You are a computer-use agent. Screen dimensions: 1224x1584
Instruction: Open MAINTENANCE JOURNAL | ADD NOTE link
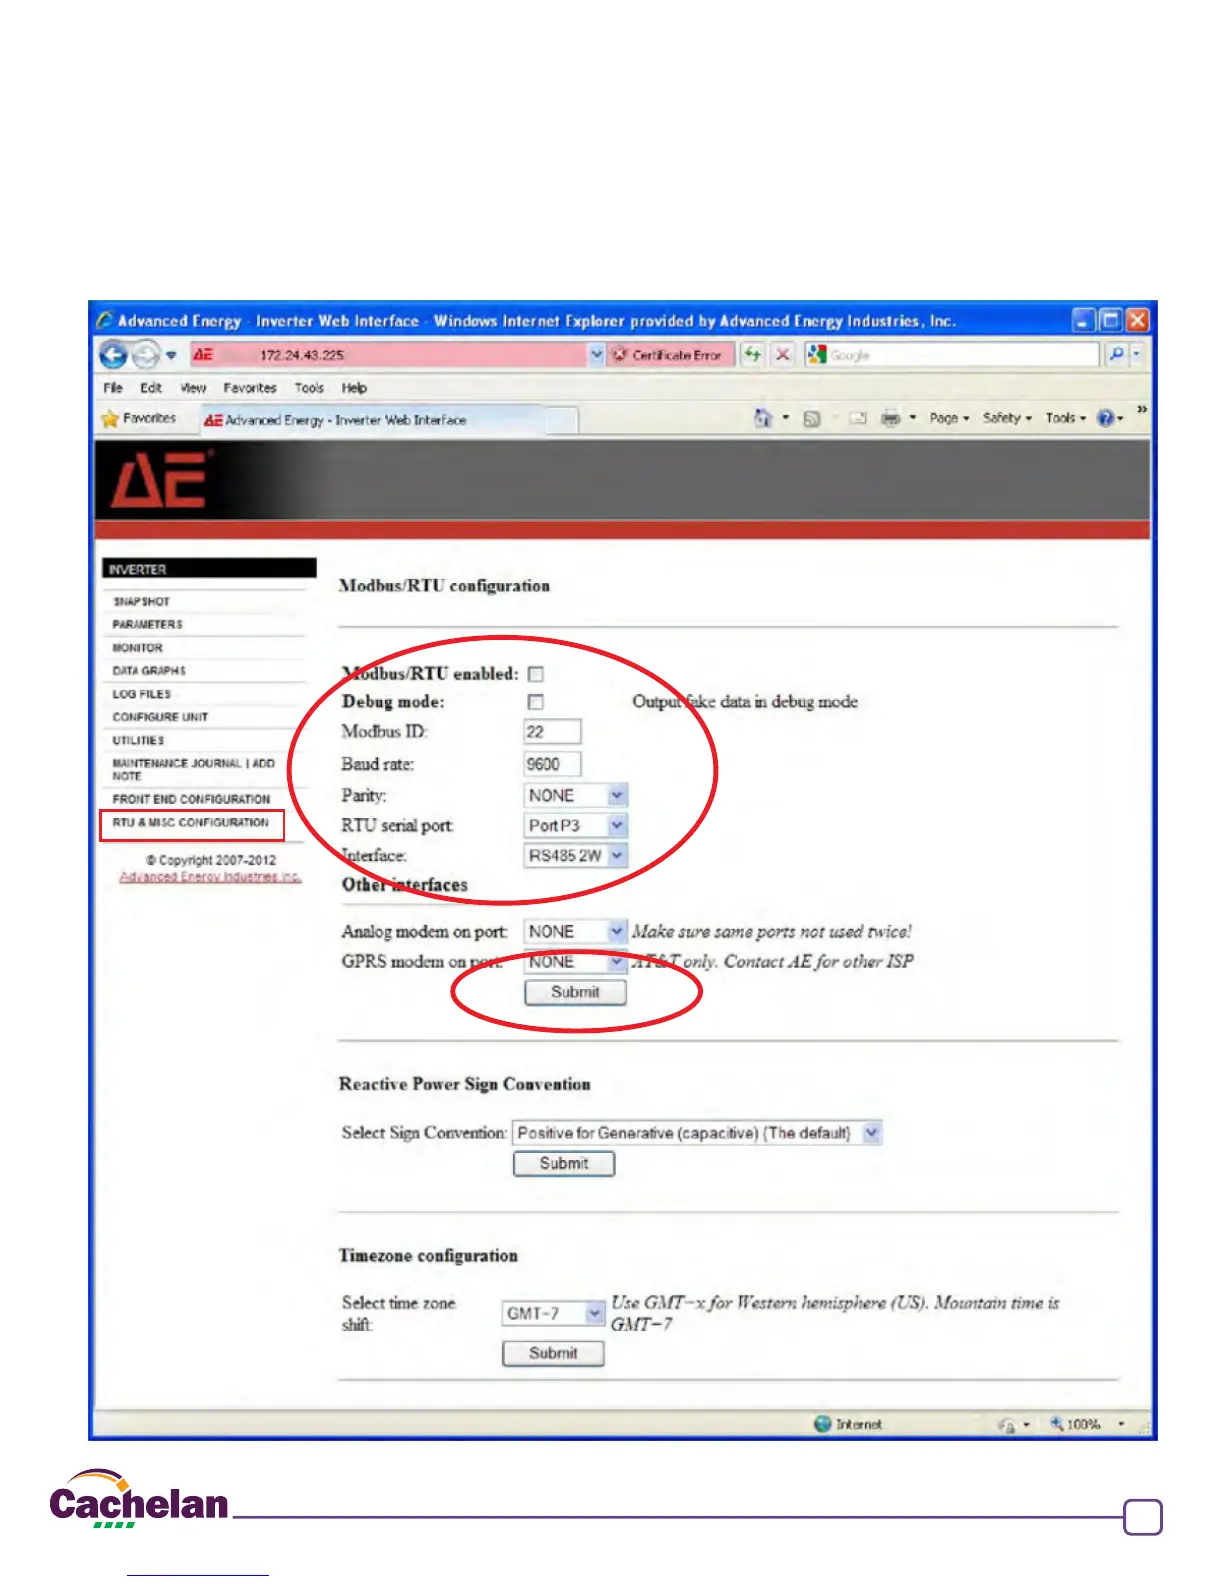193,769
